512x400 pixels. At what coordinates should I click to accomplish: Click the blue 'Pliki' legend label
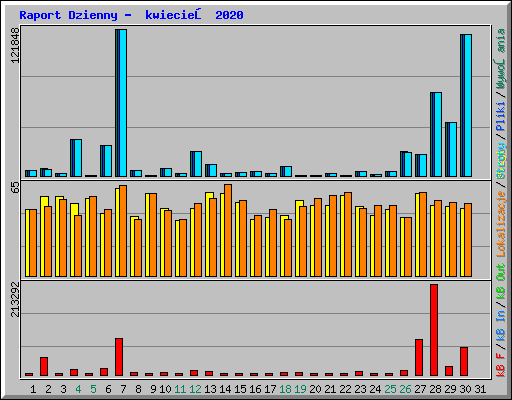(501, 117)
